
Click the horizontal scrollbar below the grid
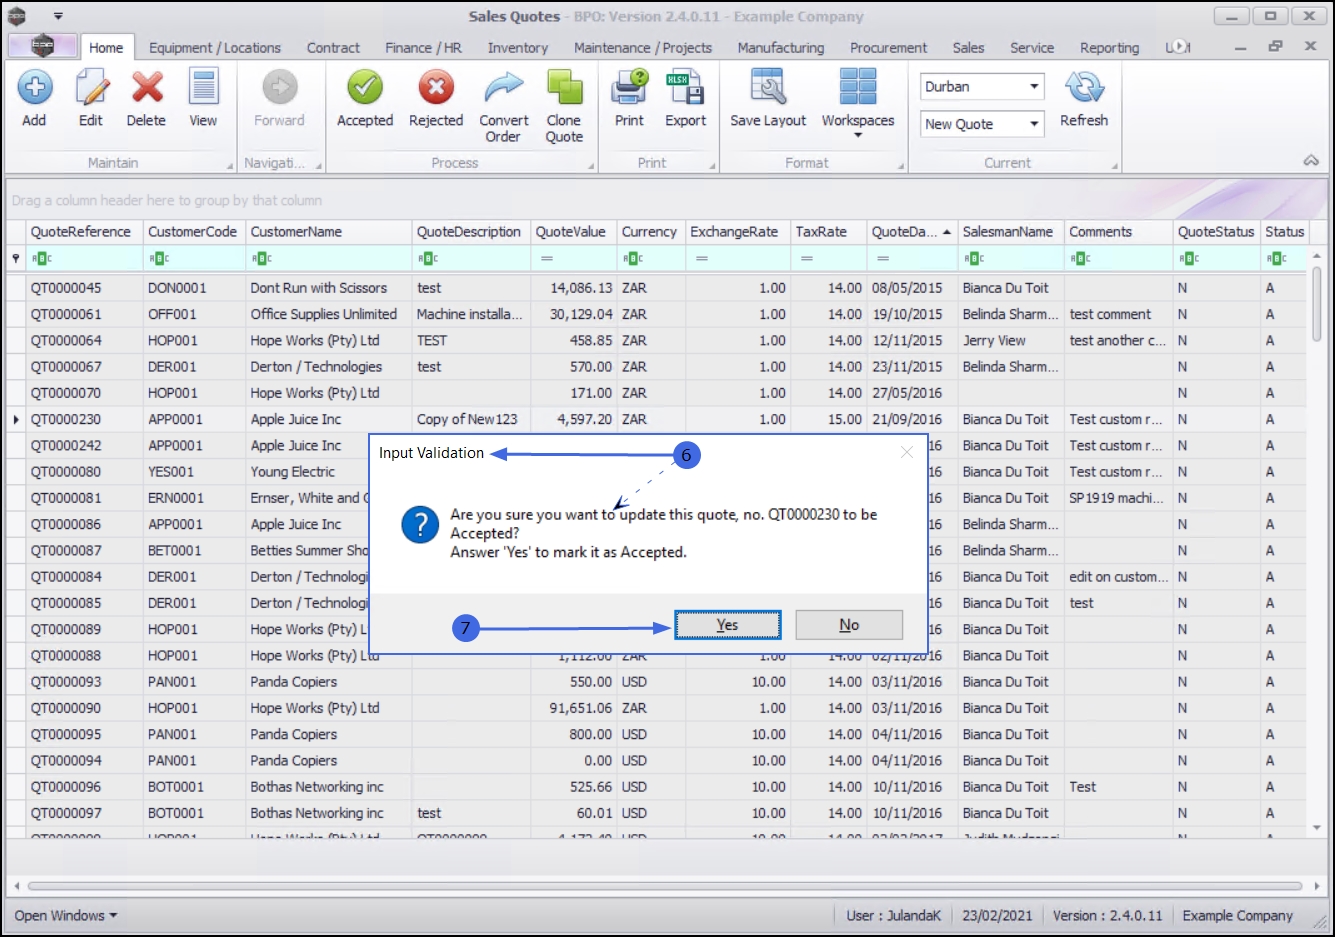(666, 886)
